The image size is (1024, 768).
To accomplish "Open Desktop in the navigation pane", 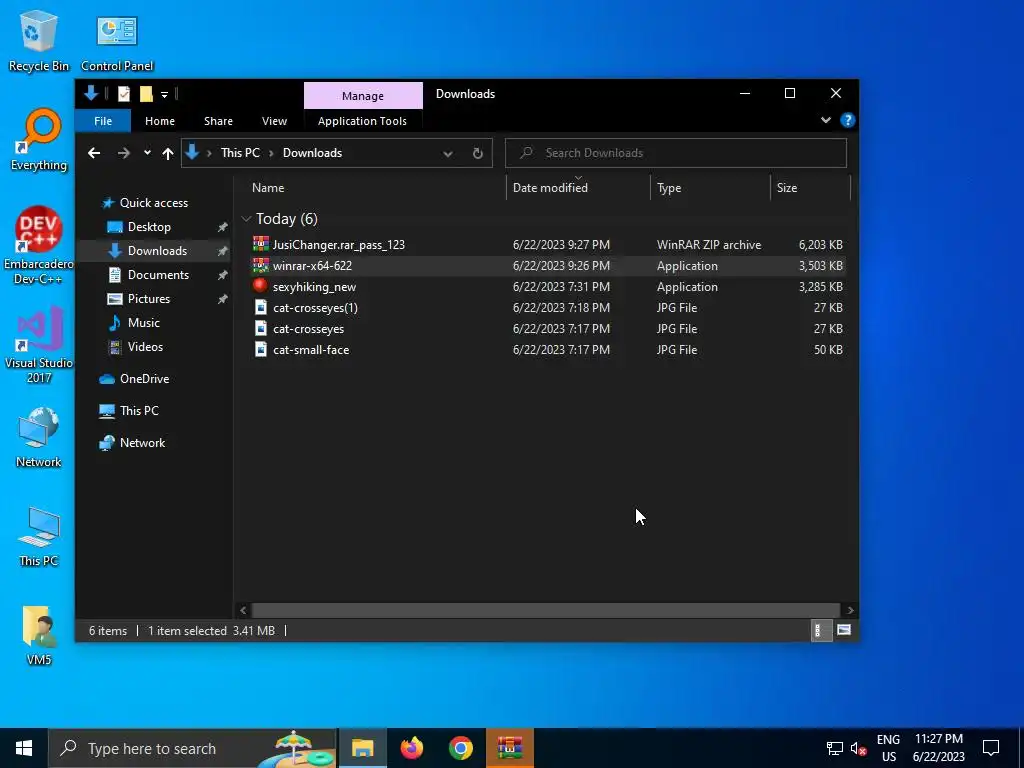I will pyautogui.click(x=149, y=227).
